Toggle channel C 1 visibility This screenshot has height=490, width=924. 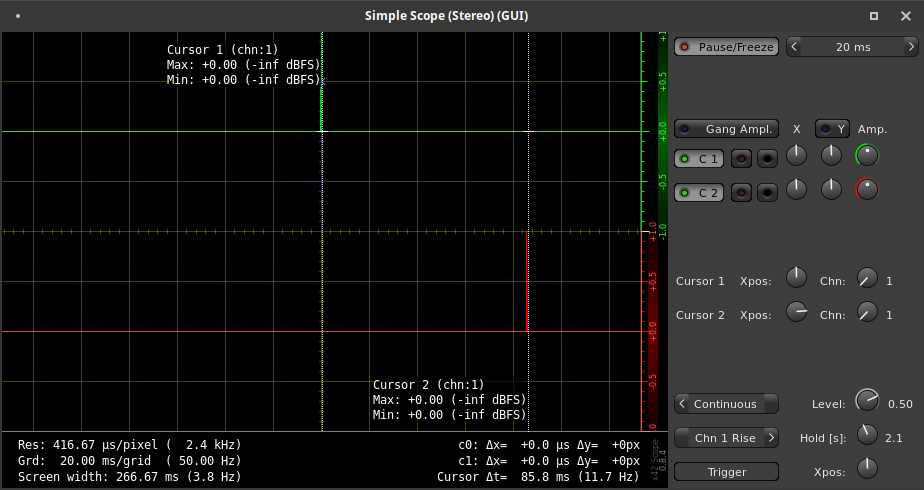coord(699,159)
